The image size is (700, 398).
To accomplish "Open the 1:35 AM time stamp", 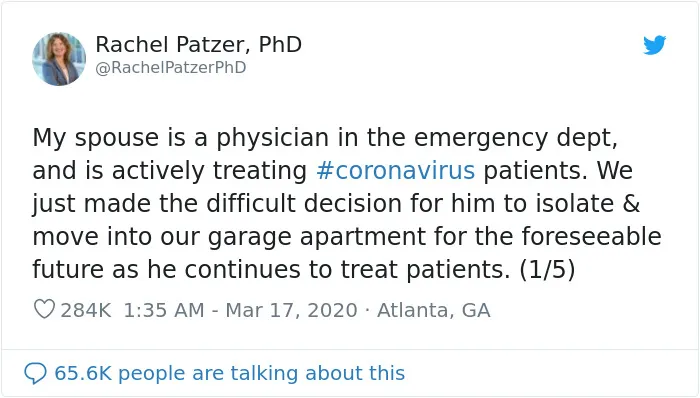I will click(x=164, y=310).
